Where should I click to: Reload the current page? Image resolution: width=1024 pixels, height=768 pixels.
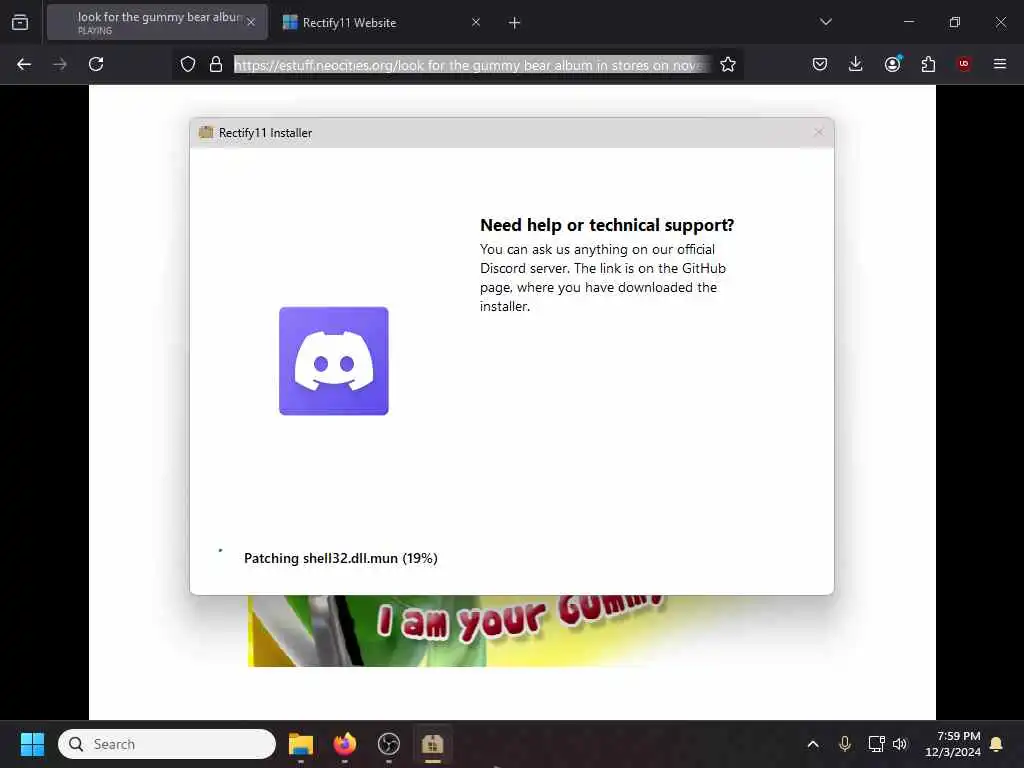click(x=96, y=64)
